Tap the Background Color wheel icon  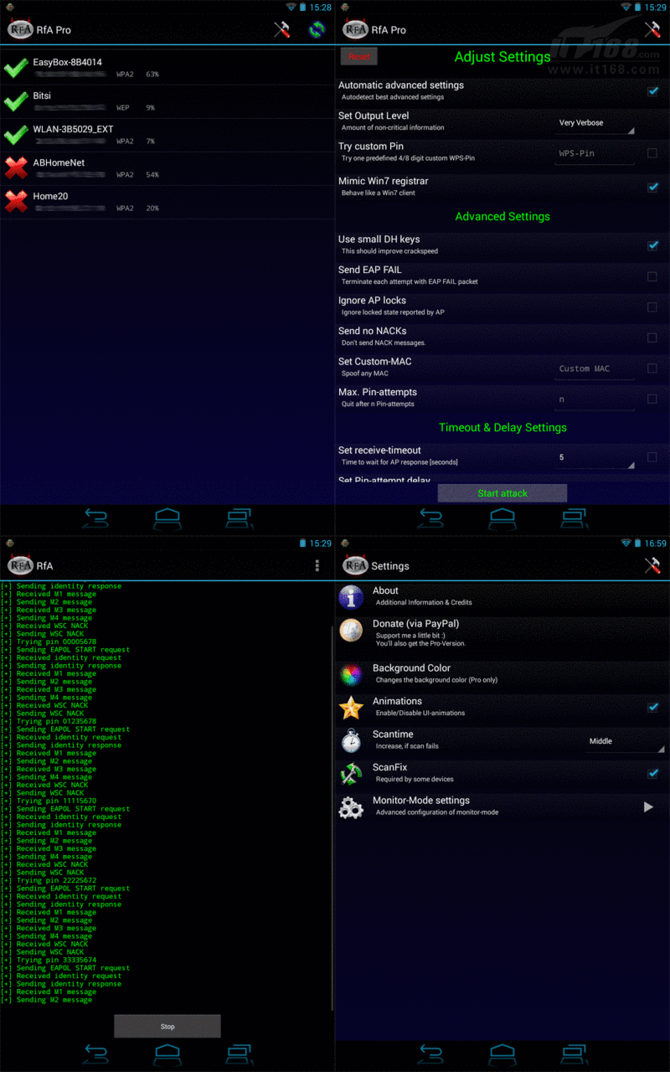tap(351, 674)
